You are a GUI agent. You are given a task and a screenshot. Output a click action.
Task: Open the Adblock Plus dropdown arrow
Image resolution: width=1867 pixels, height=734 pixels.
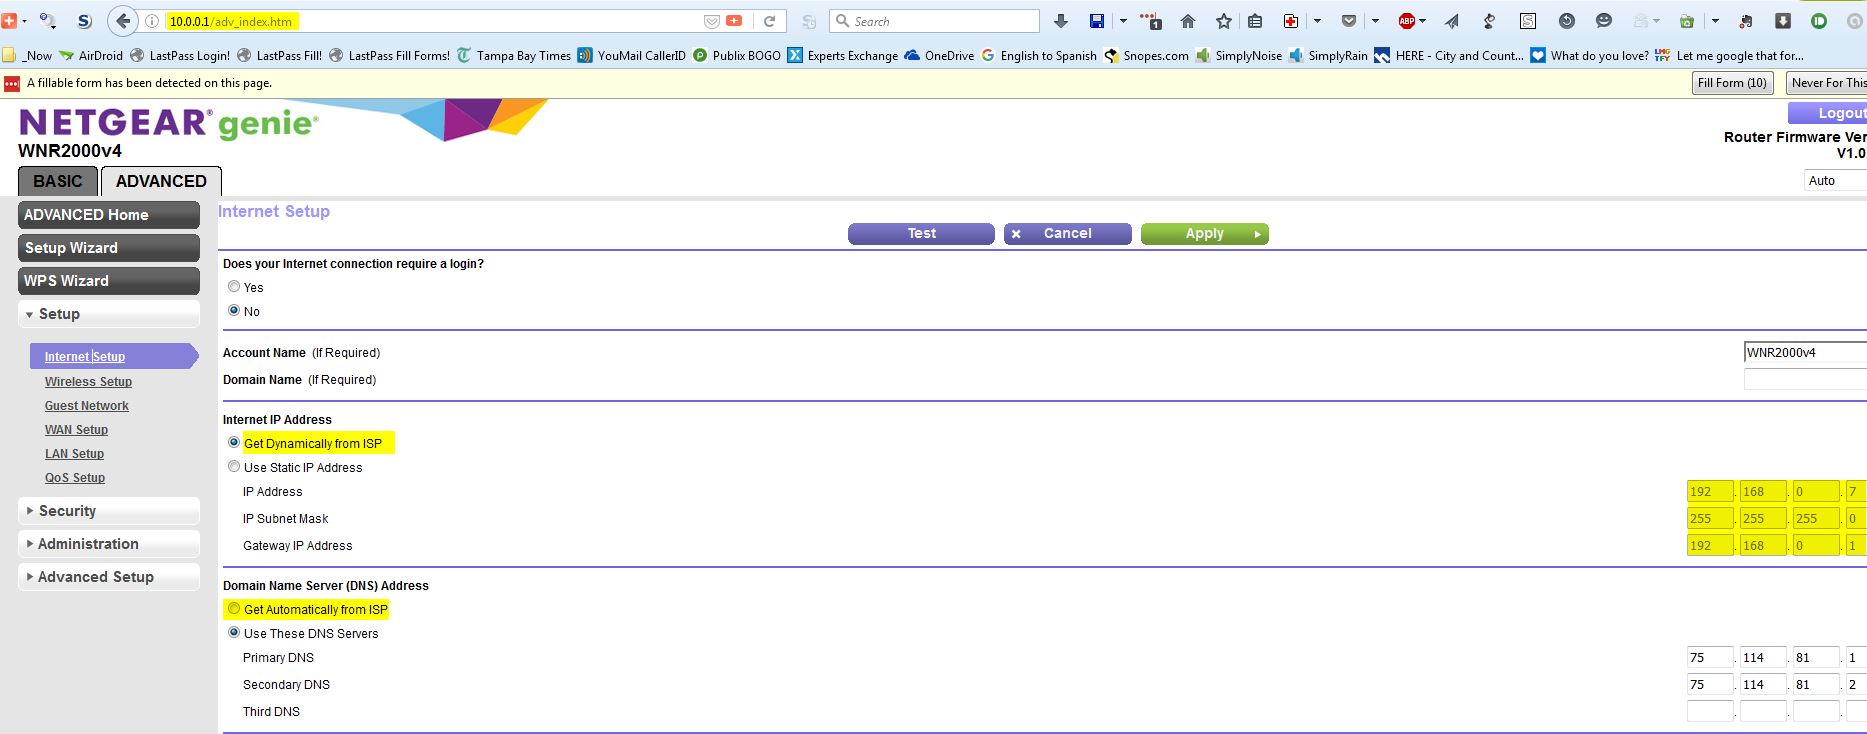1422,21
